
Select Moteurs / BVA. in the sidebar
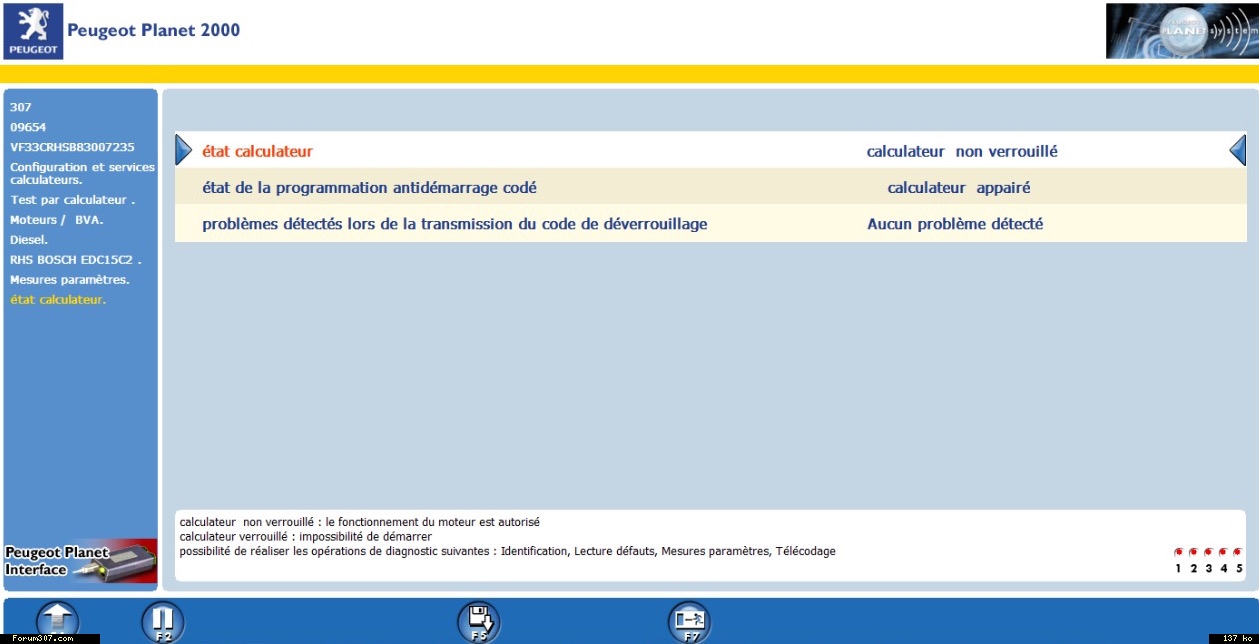[x=57, y=220]
